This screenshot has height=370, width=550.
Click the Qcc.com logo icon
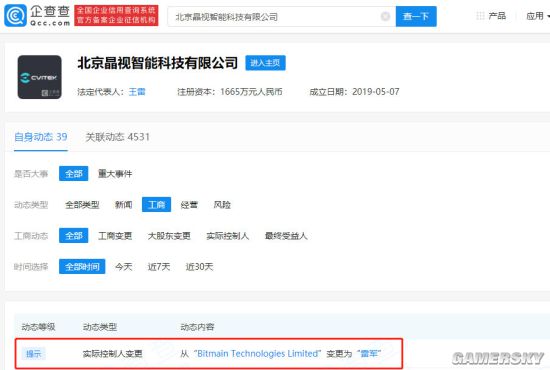(x=15, y=15)
